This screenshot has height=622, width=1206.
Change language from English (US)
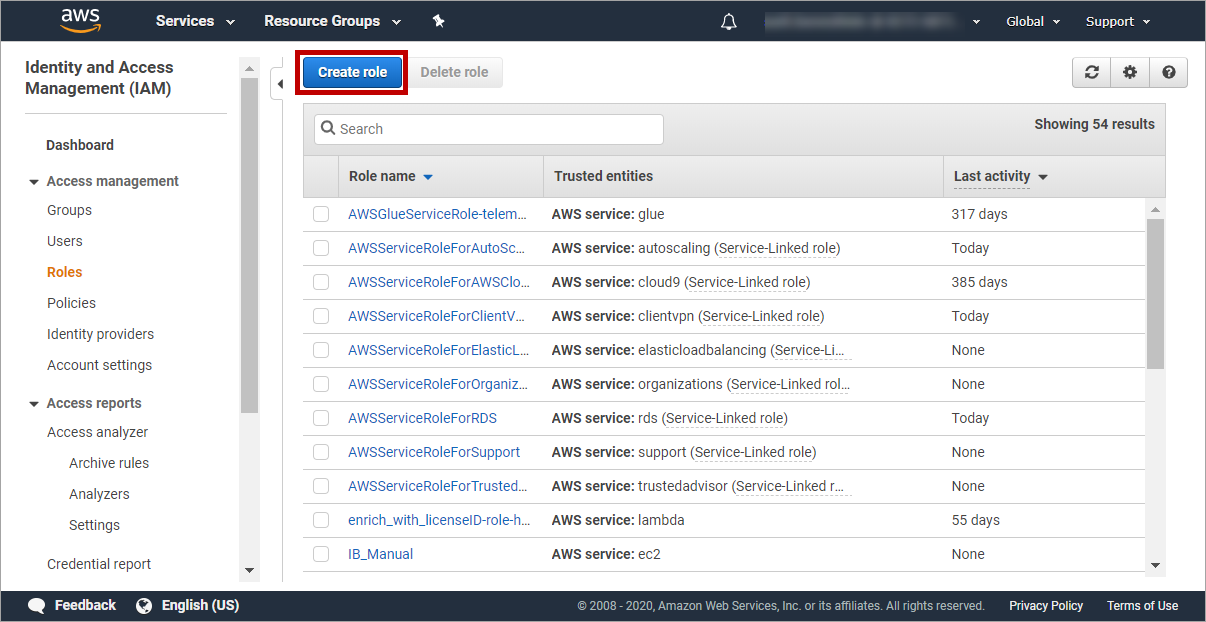pyautogui.click(x=200, y=606)
